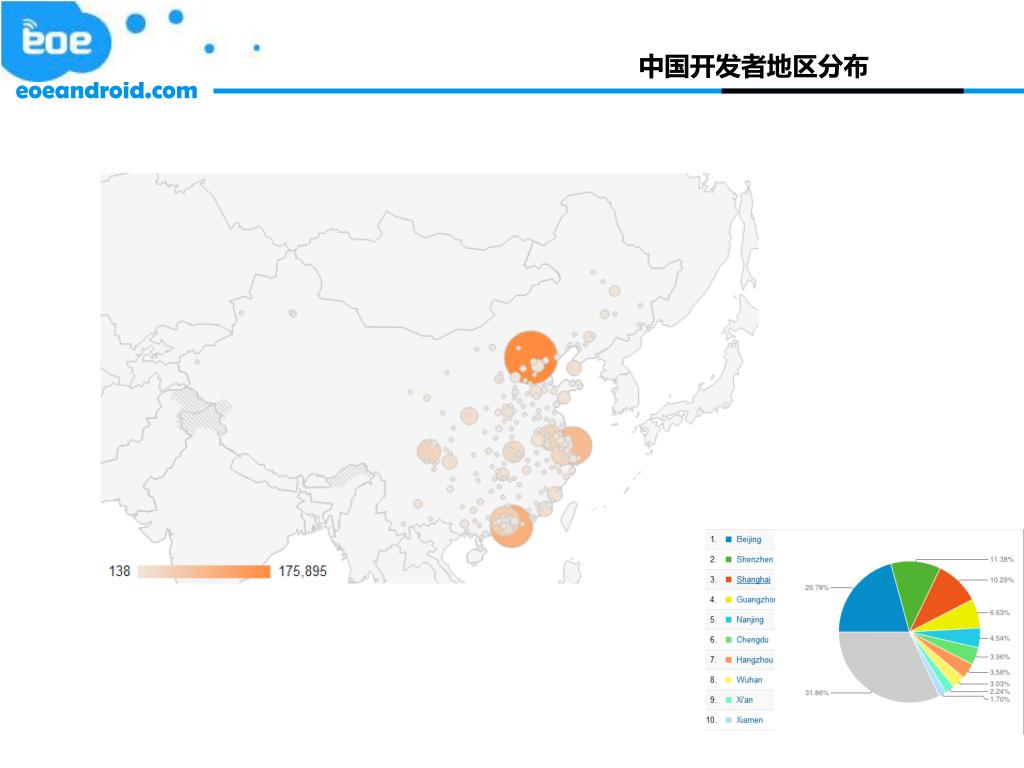Open the Hangzhou entry in city list

click(754, 660)
